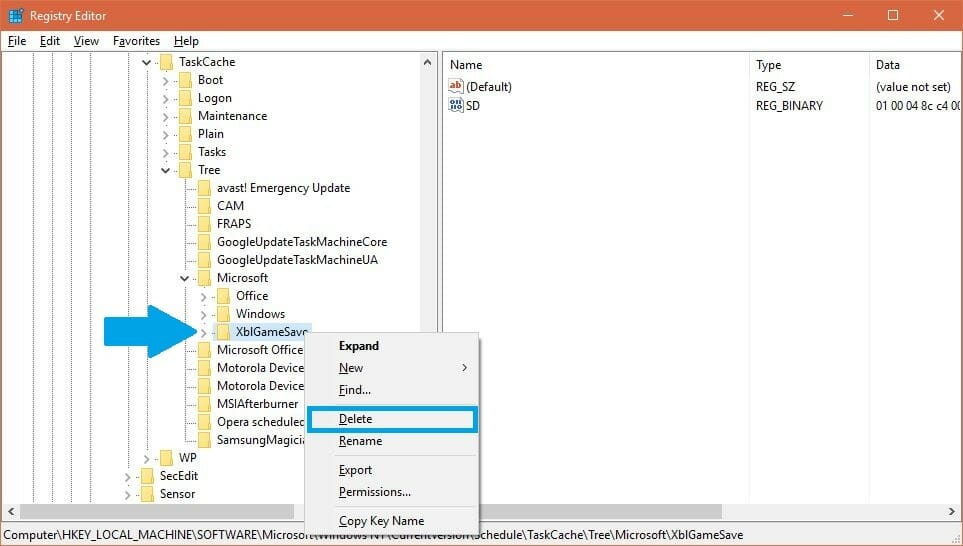This screenshot has height=546, width=963.
Task: Expand the Office key
Action: pos(203,297)
